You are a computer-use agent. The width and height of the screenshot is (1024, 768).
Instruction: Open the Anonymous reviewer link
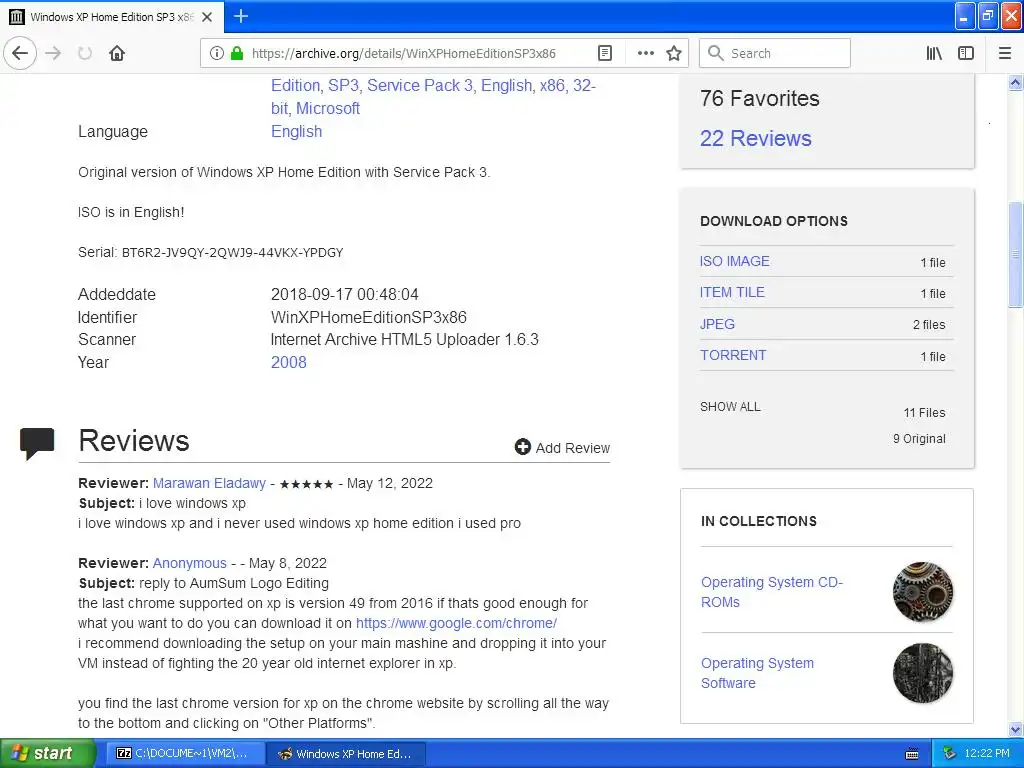pyautogui.click(x=189, y=563)
